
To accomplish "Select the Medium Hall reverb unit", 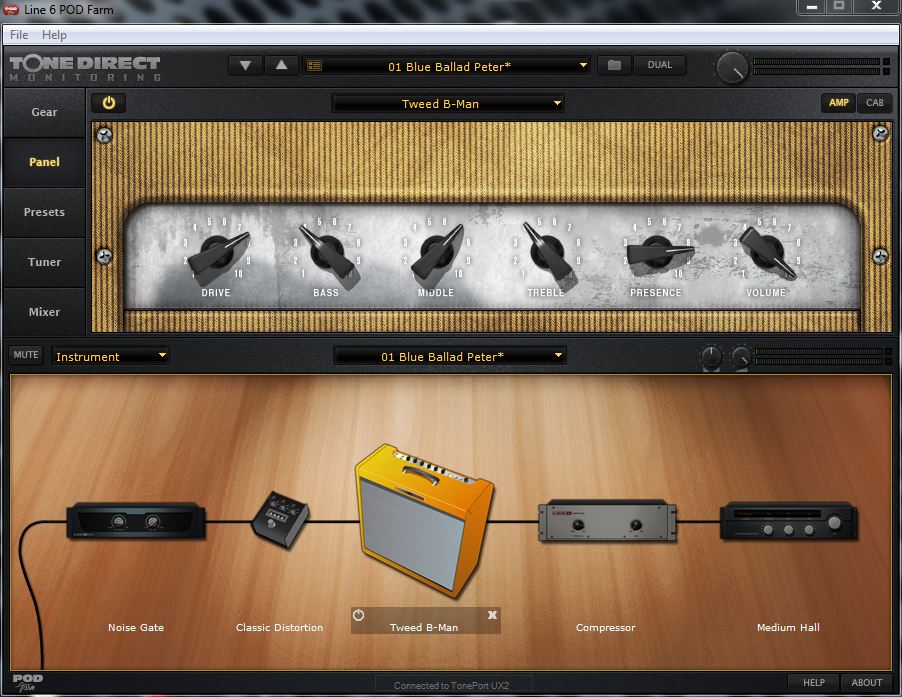I will [x=789, y=521].
